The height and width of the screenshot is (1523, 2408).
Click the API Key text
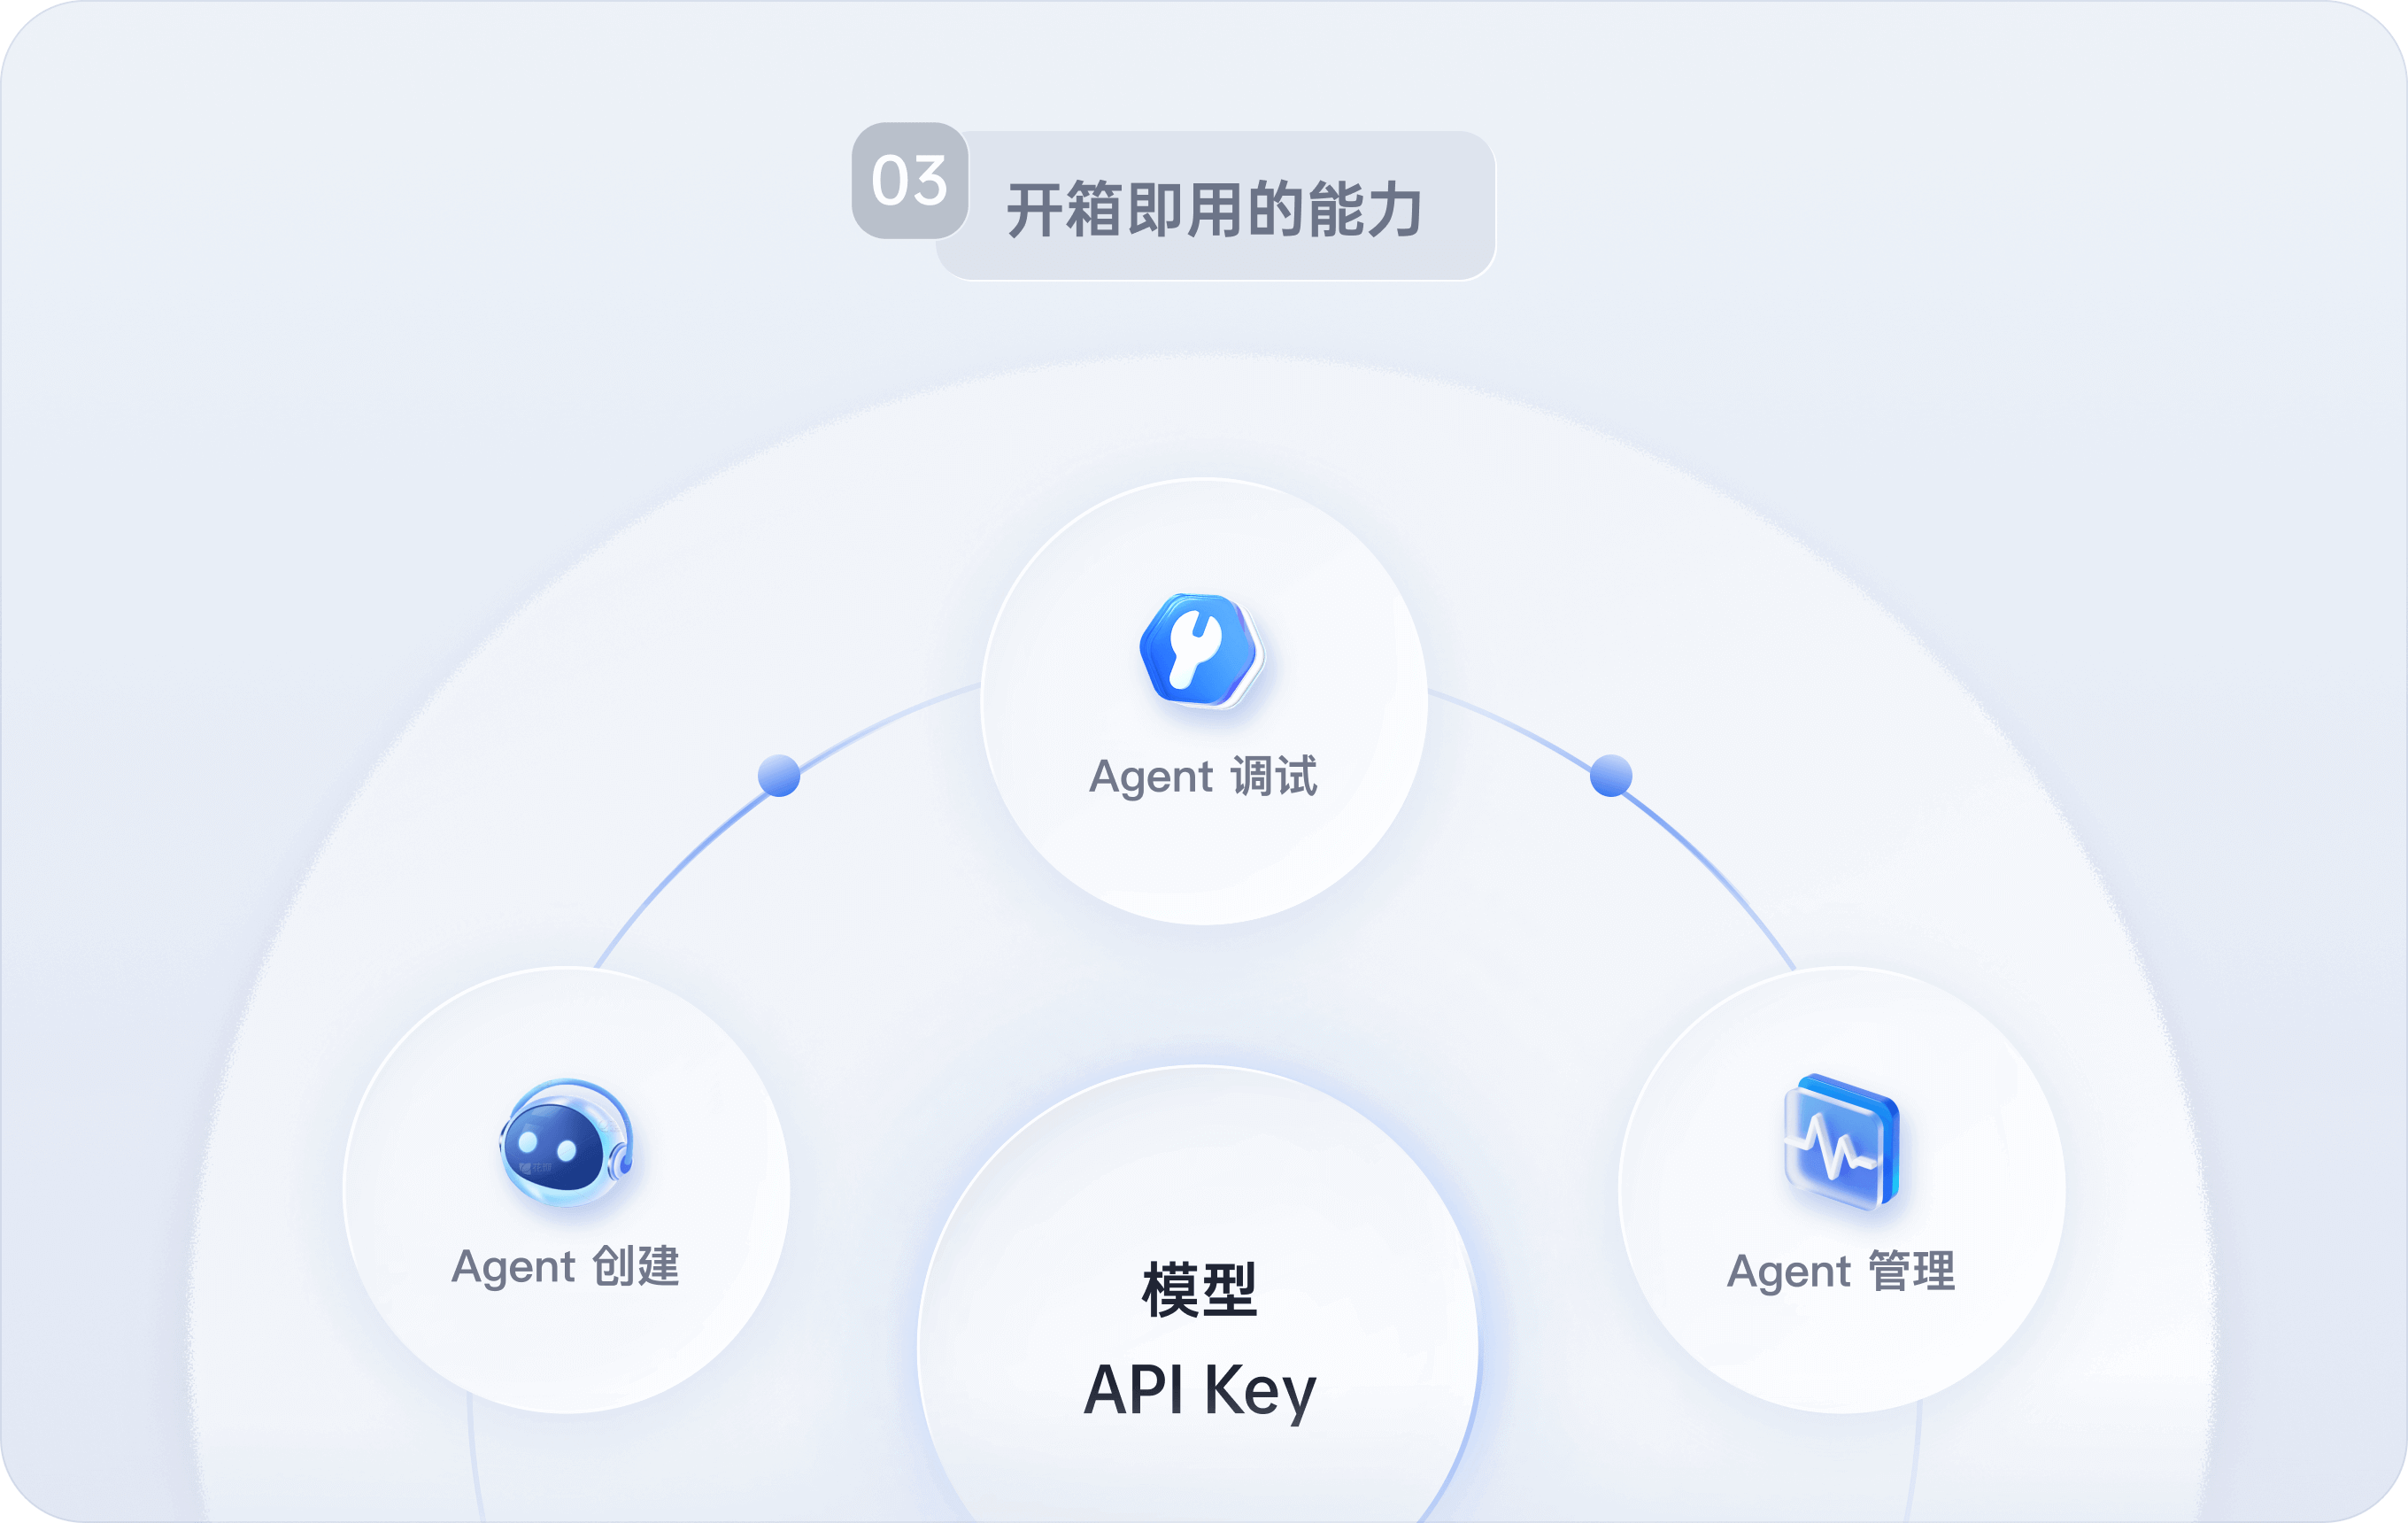click(x=1200, y=1391)
